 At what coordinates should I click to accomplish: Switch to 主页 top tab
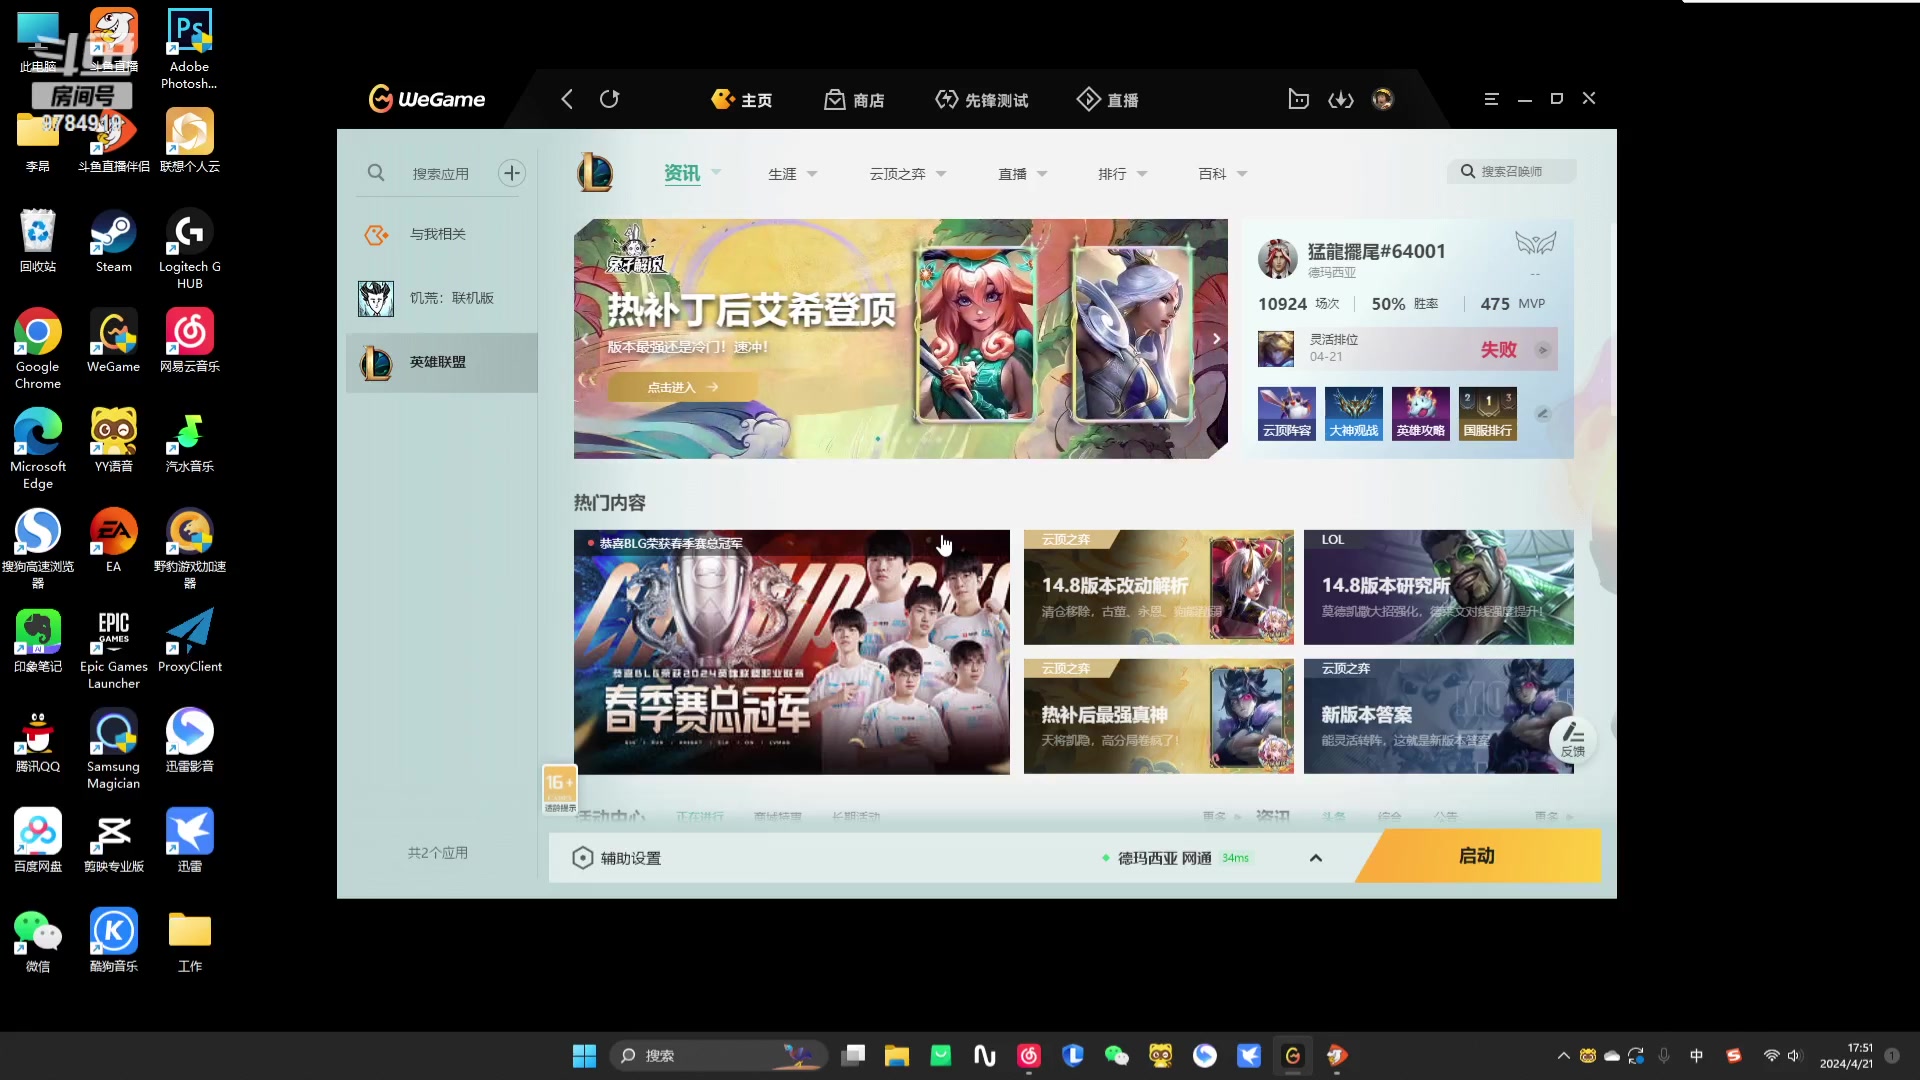point(741,100)
